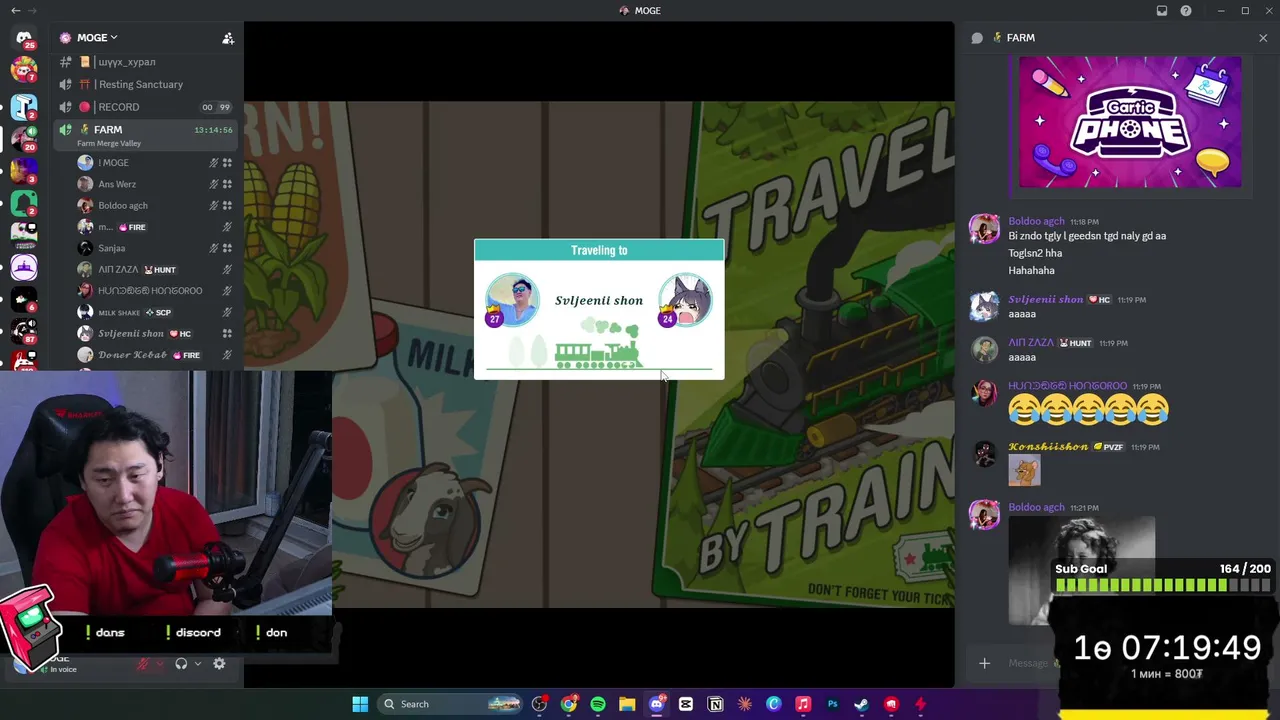The height and width of the screenshot is (720, 1280).
Task: Click the HUNT tag in the voice list
Action: 160,270
